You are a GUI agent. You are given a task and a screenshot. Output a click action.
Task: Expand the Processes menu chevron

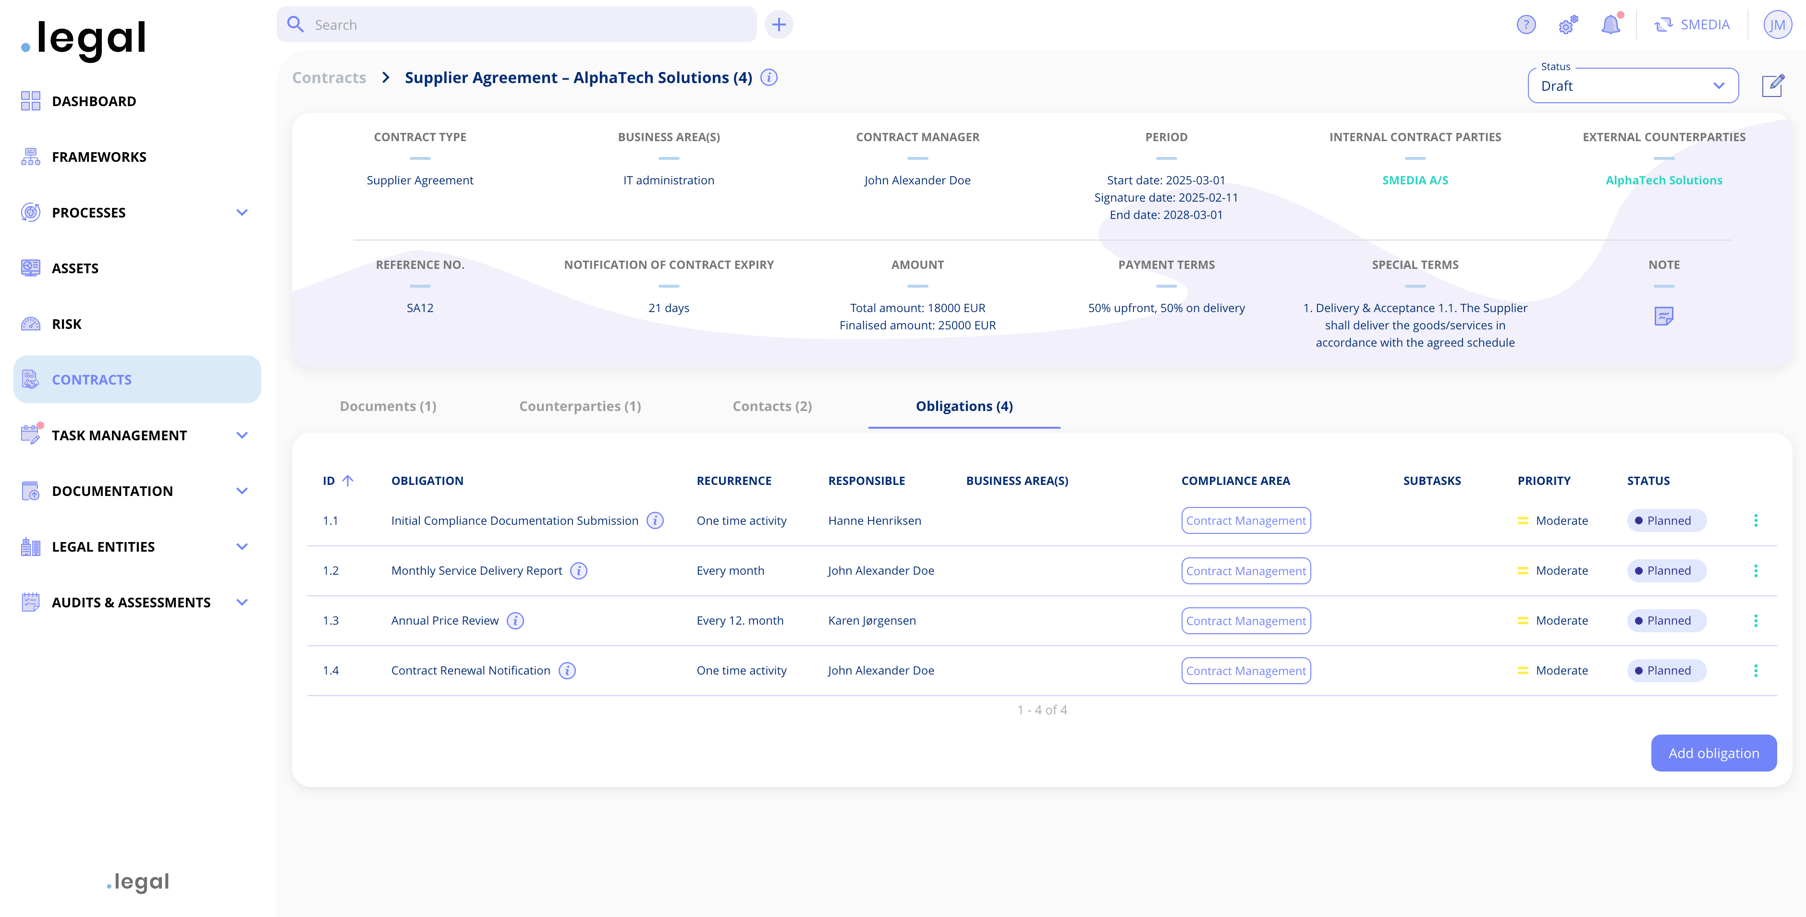click(x=242, y=213)
